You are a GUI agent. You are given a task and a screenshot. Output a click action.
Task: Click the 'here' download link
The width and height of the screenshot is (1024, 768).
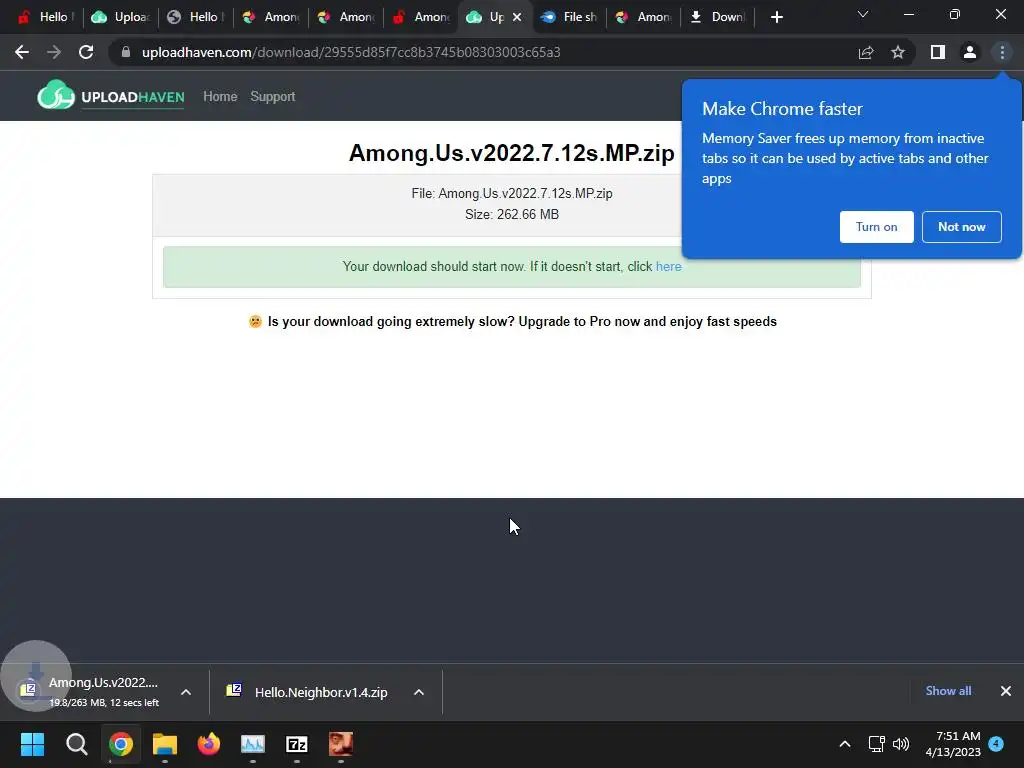tap(668, 266)
